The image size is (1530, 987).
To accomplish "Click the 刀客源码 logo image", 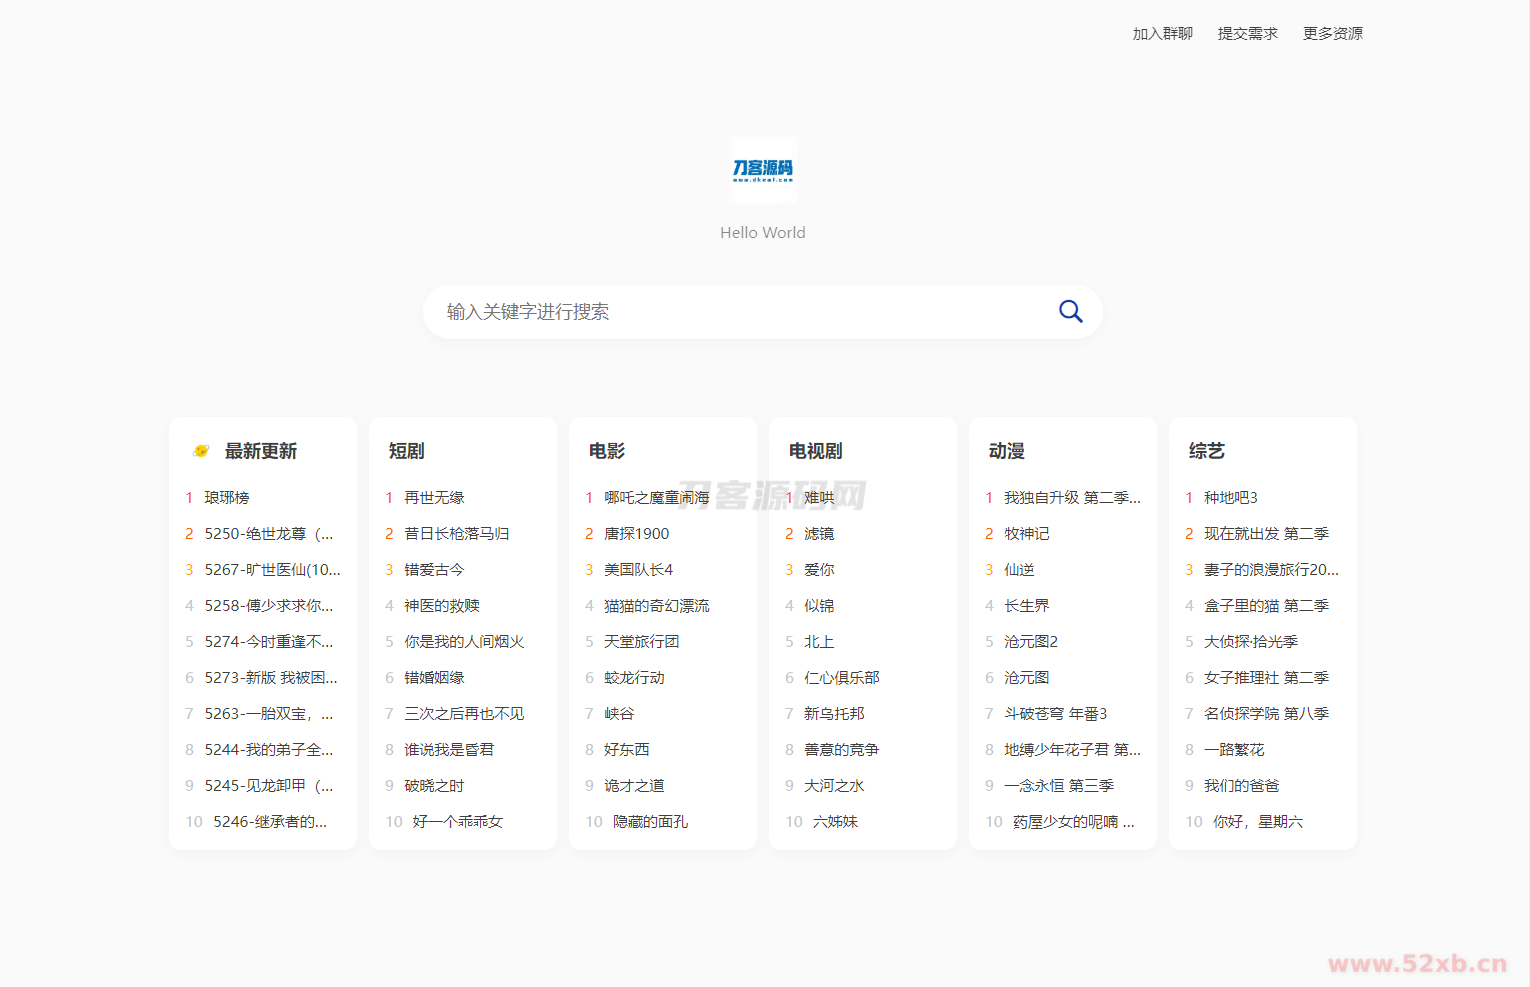I will point(762,169).
